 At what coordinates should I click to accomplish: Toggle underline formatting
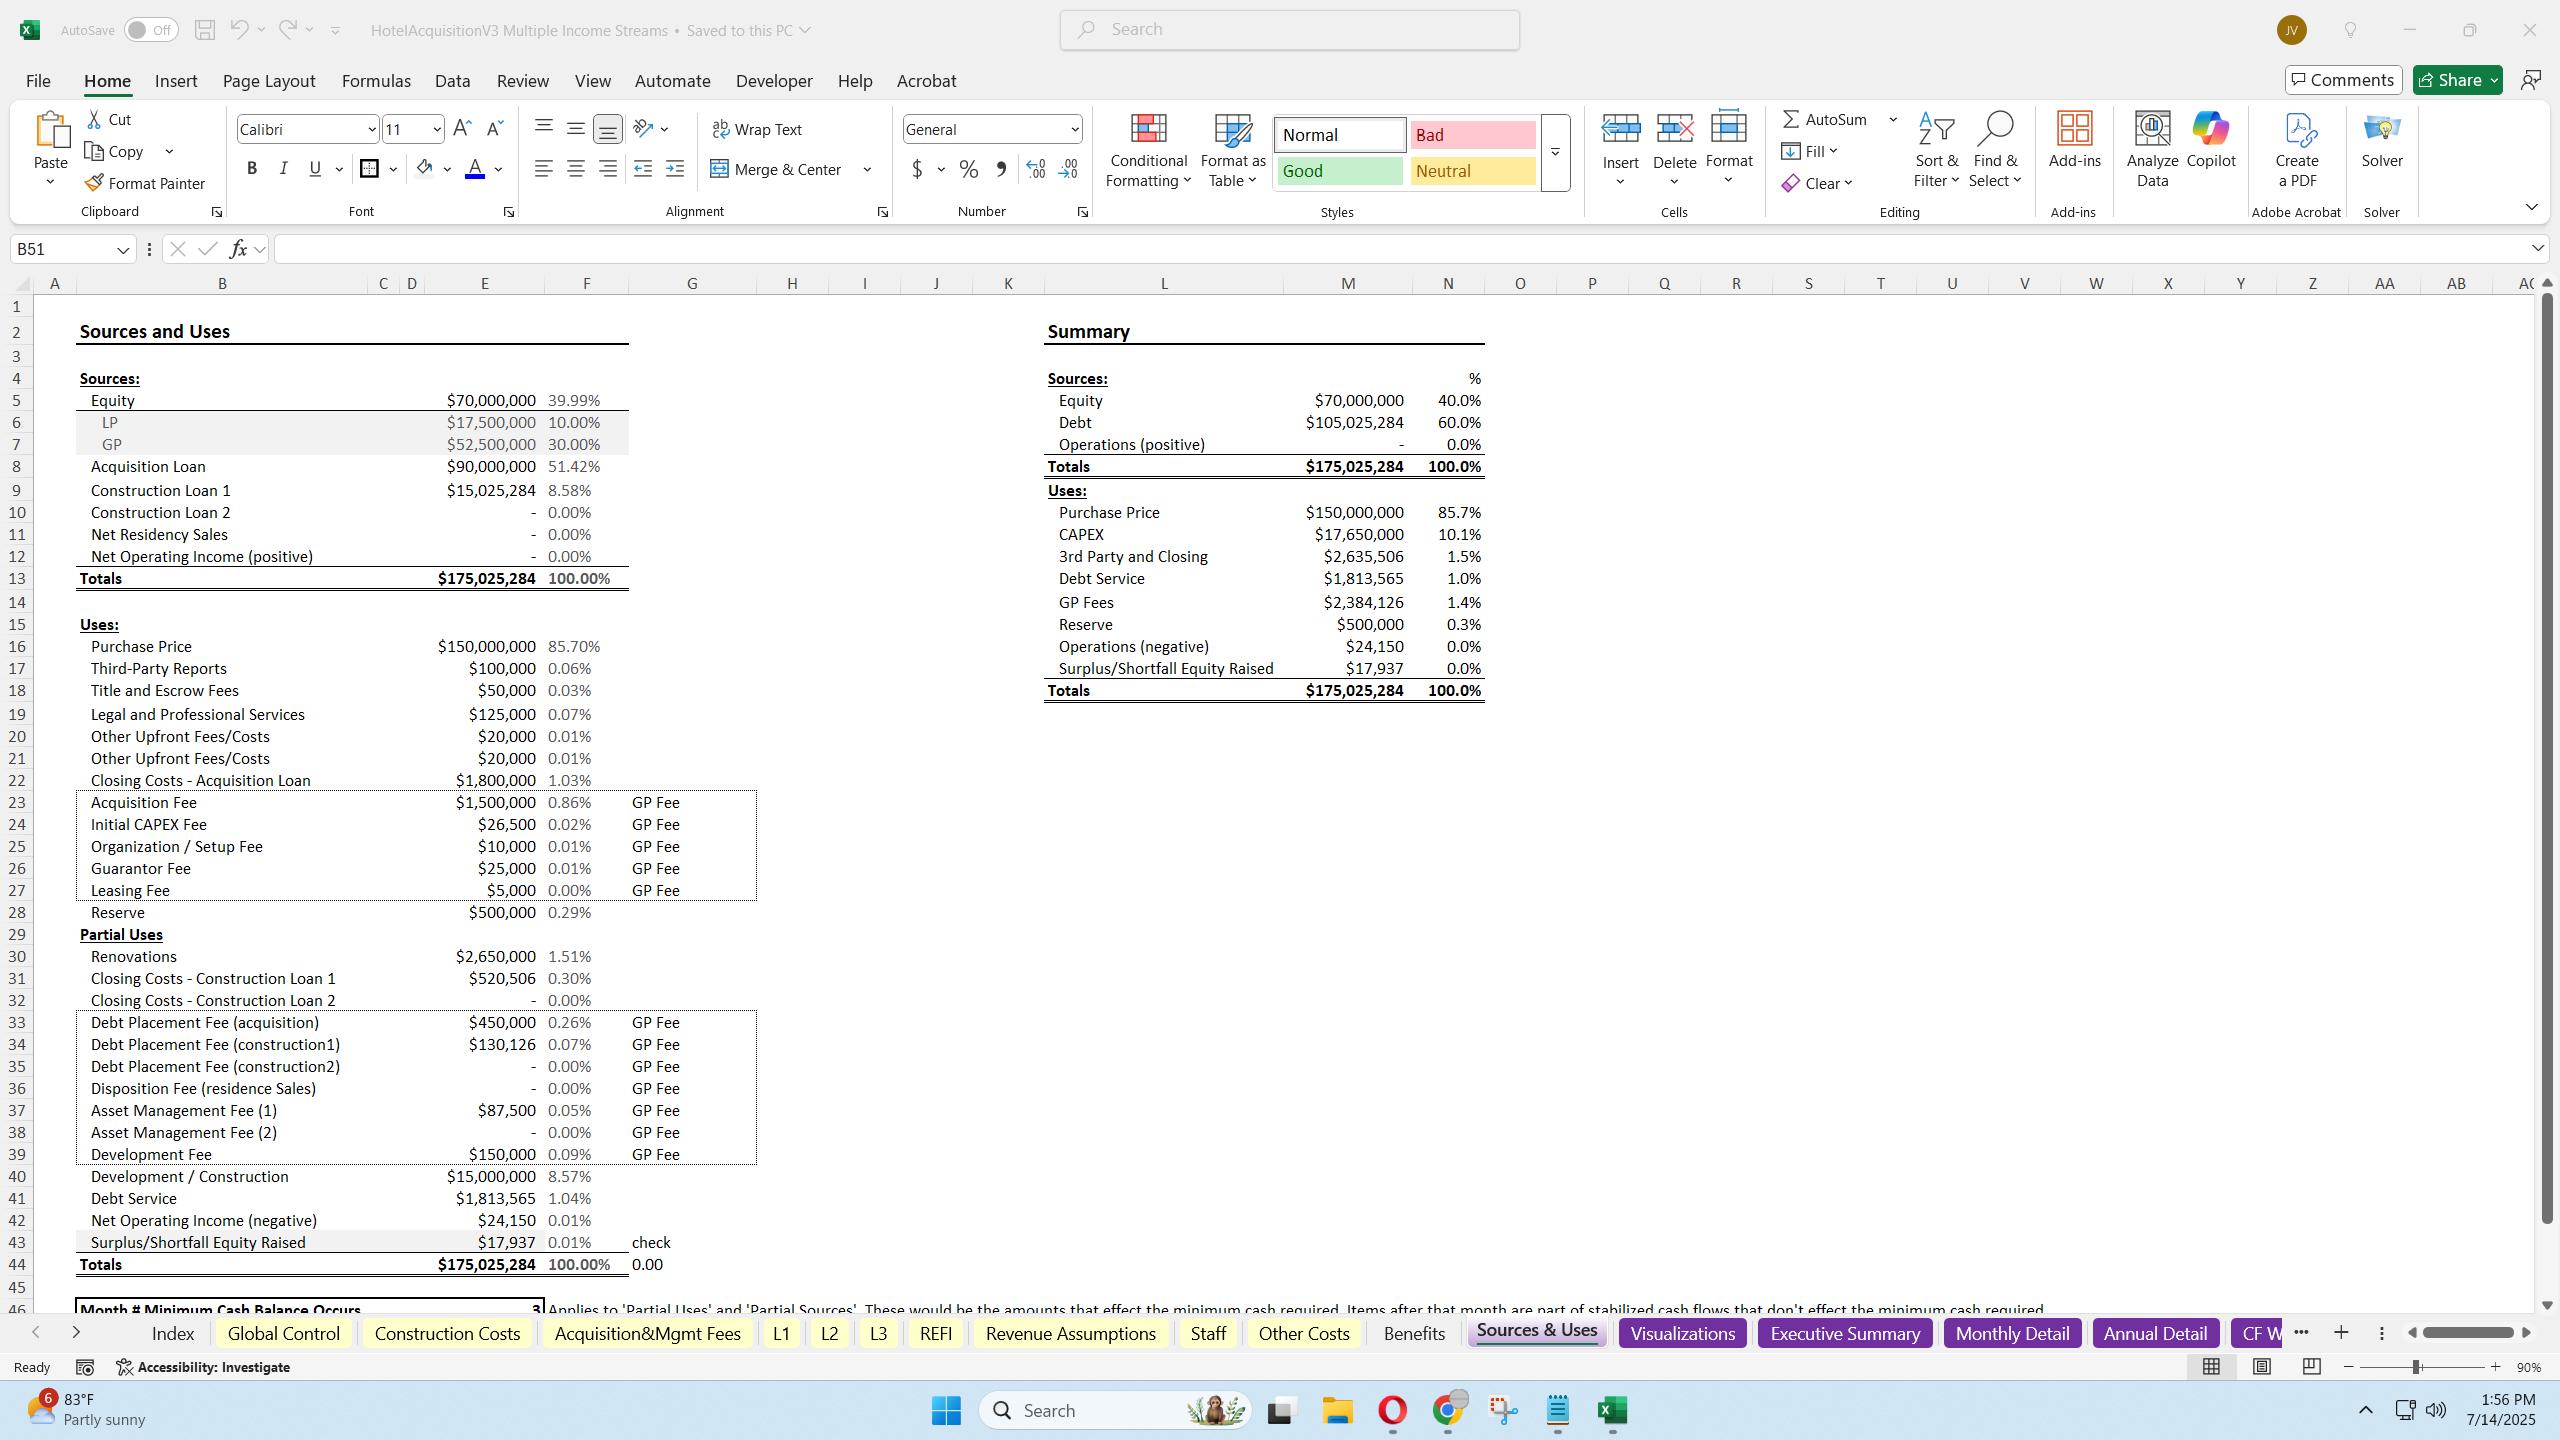(314, 168)
